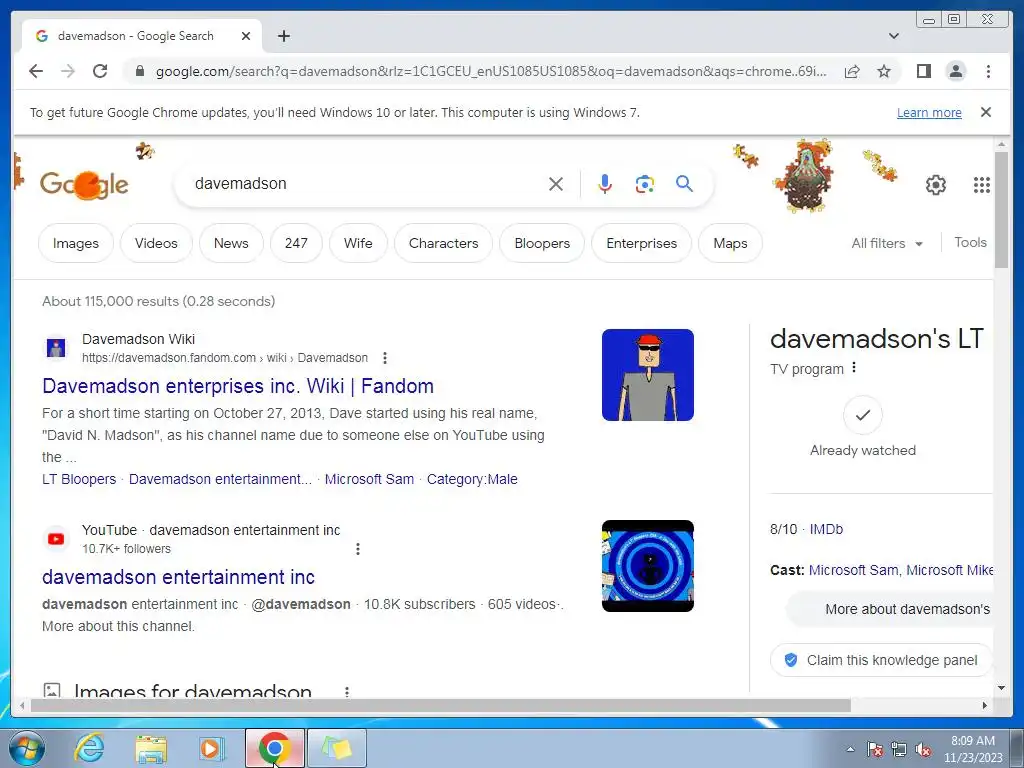
Task: Open Windows Media Player from taskbar
Action: (212, 748)
